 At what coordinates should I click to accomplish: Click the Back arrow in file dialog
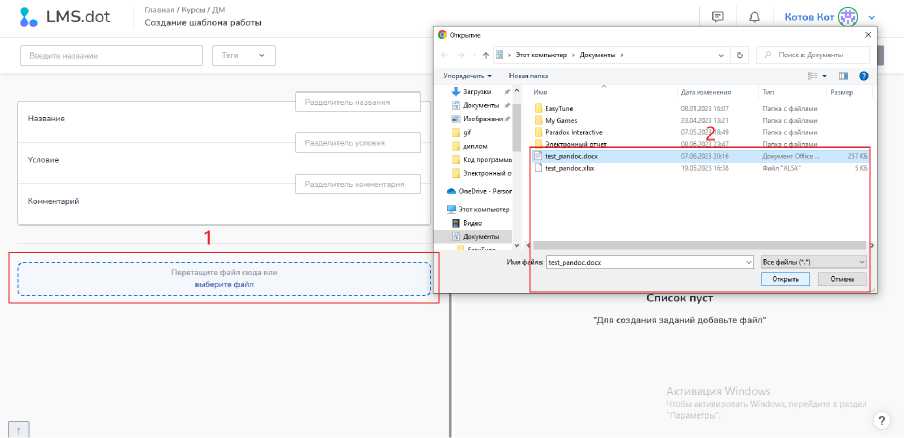445,55
